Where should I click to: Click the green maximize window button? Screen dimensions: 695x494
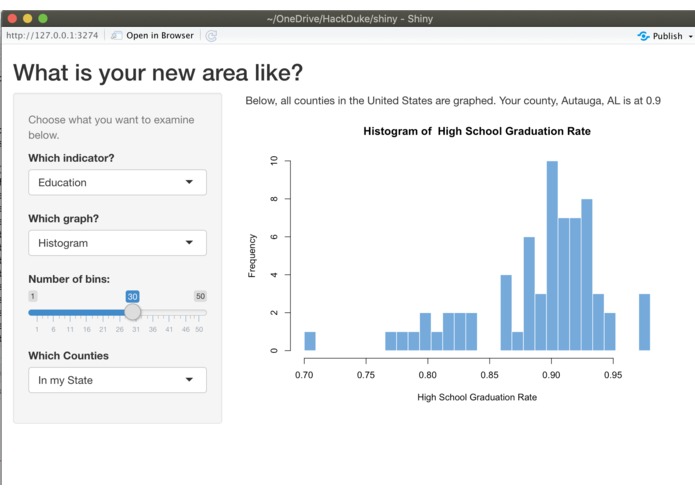point(43,18)
